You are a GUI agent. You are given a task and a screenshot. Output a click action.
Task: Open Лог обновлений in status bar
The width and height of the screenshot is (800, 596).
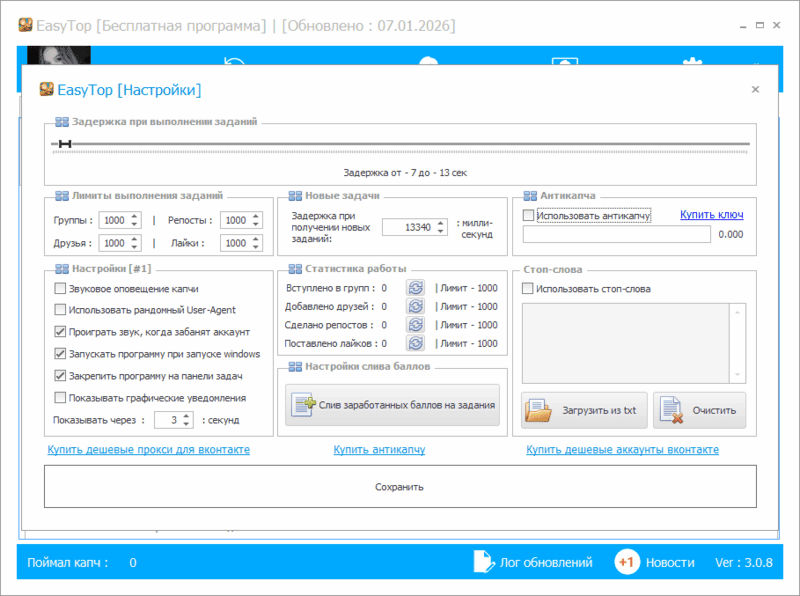[533, 563]
